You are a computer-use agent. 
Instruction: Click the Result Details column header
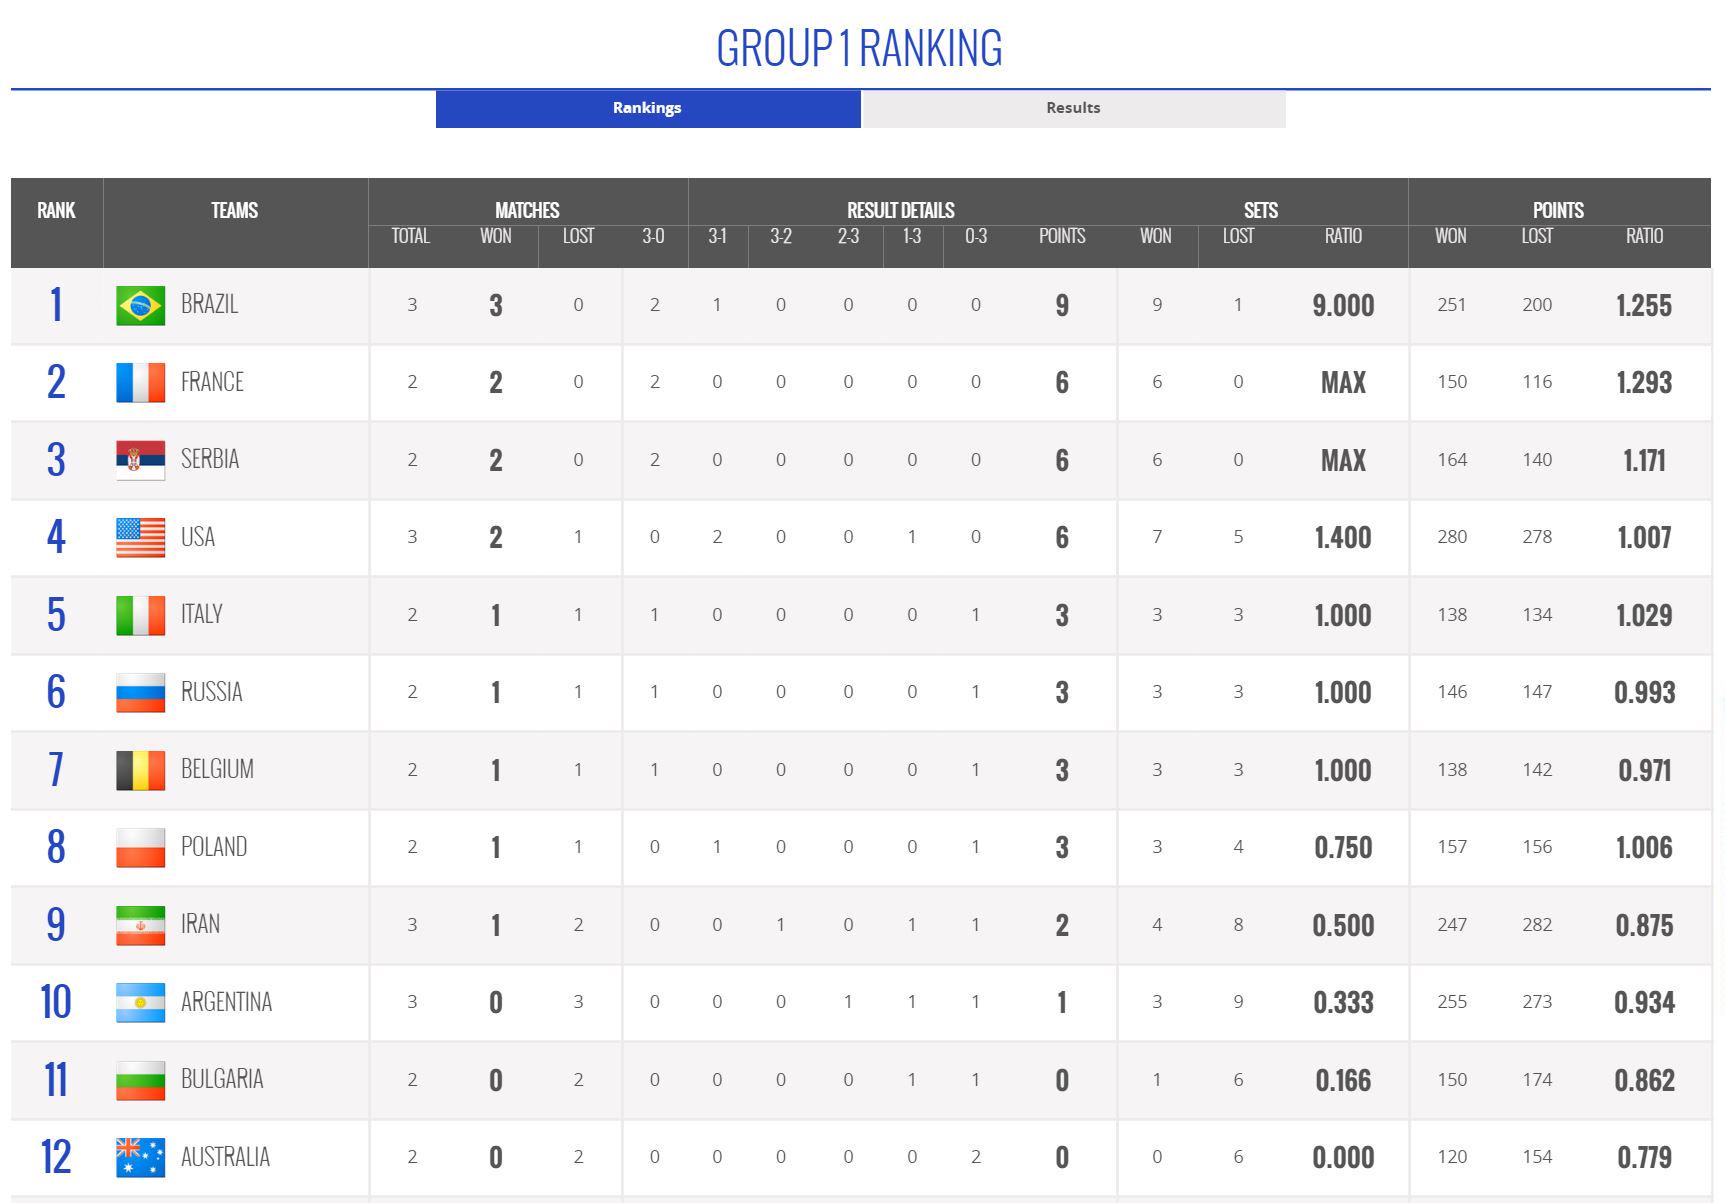900,210
